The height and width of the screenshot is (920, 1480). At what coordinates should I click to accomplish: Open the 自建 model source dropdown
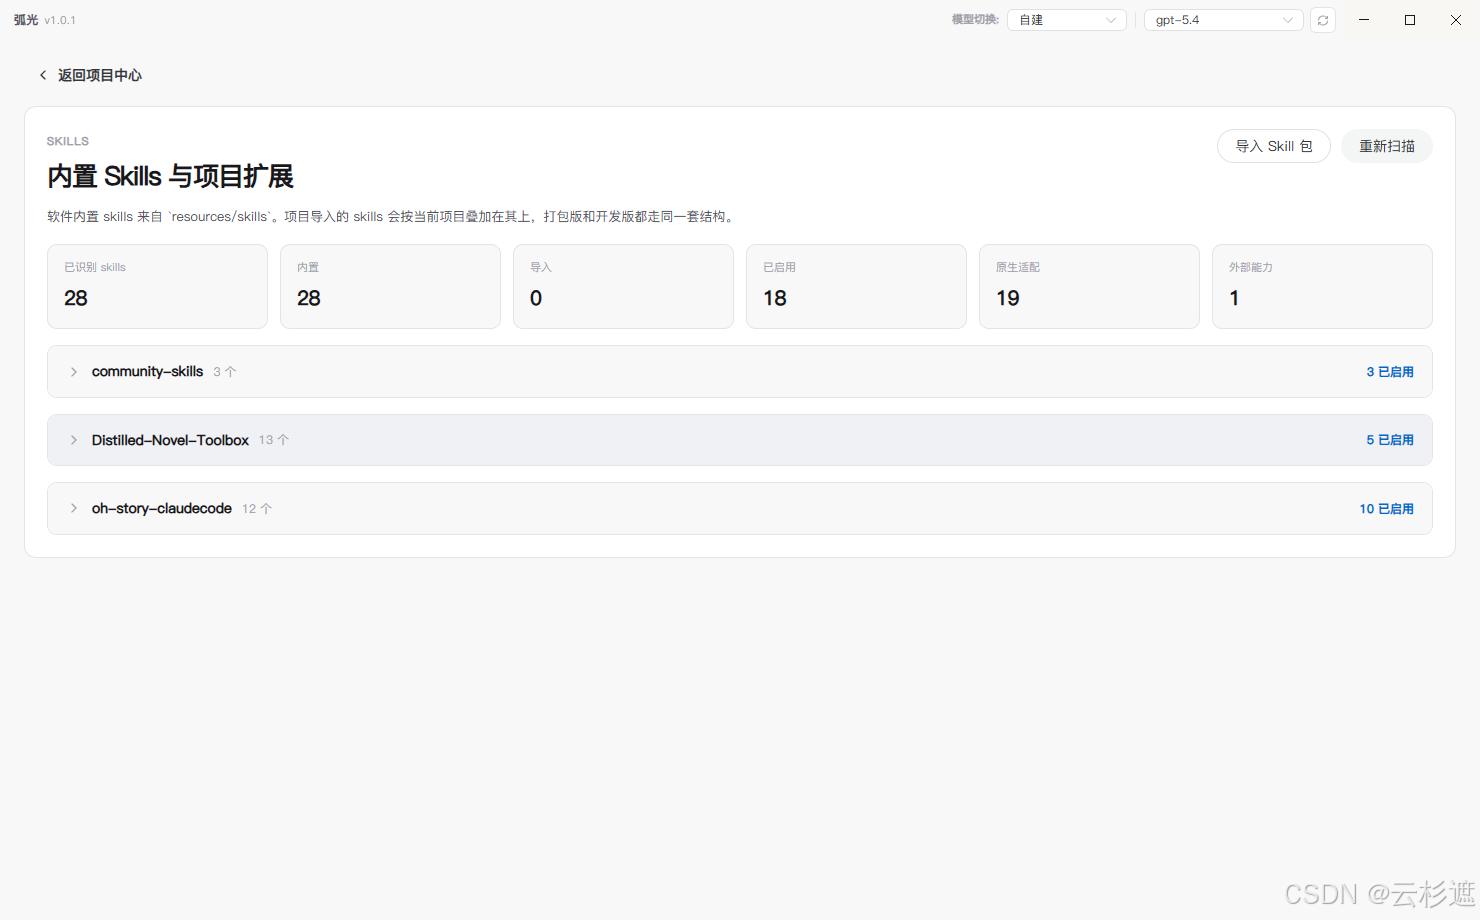click(x=1067, y=20)
